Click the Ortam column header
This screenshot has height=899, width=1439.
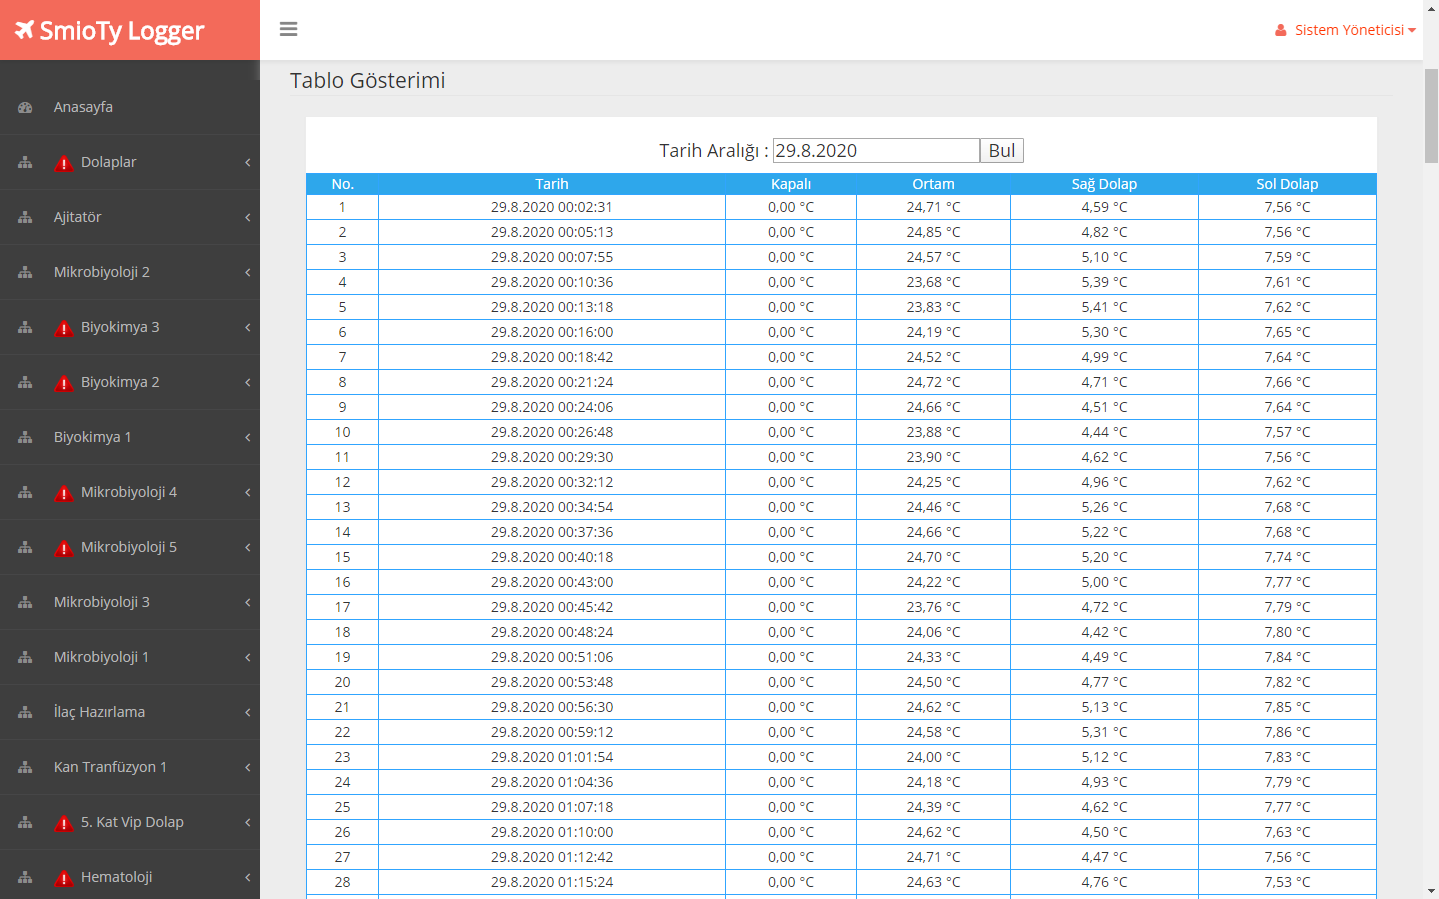[x=933, y=184]
